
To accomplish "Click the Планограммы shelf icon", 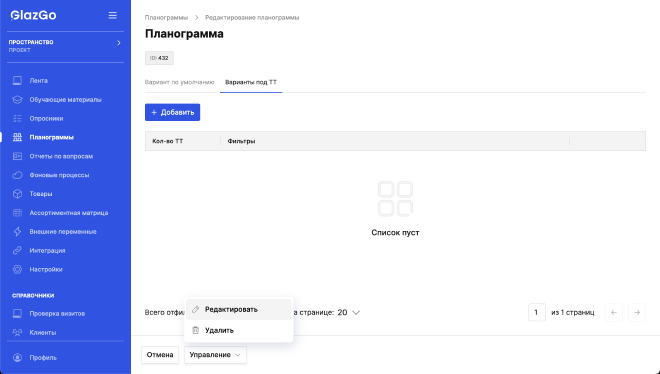I will pyautogui.click(x=17, y=137).
